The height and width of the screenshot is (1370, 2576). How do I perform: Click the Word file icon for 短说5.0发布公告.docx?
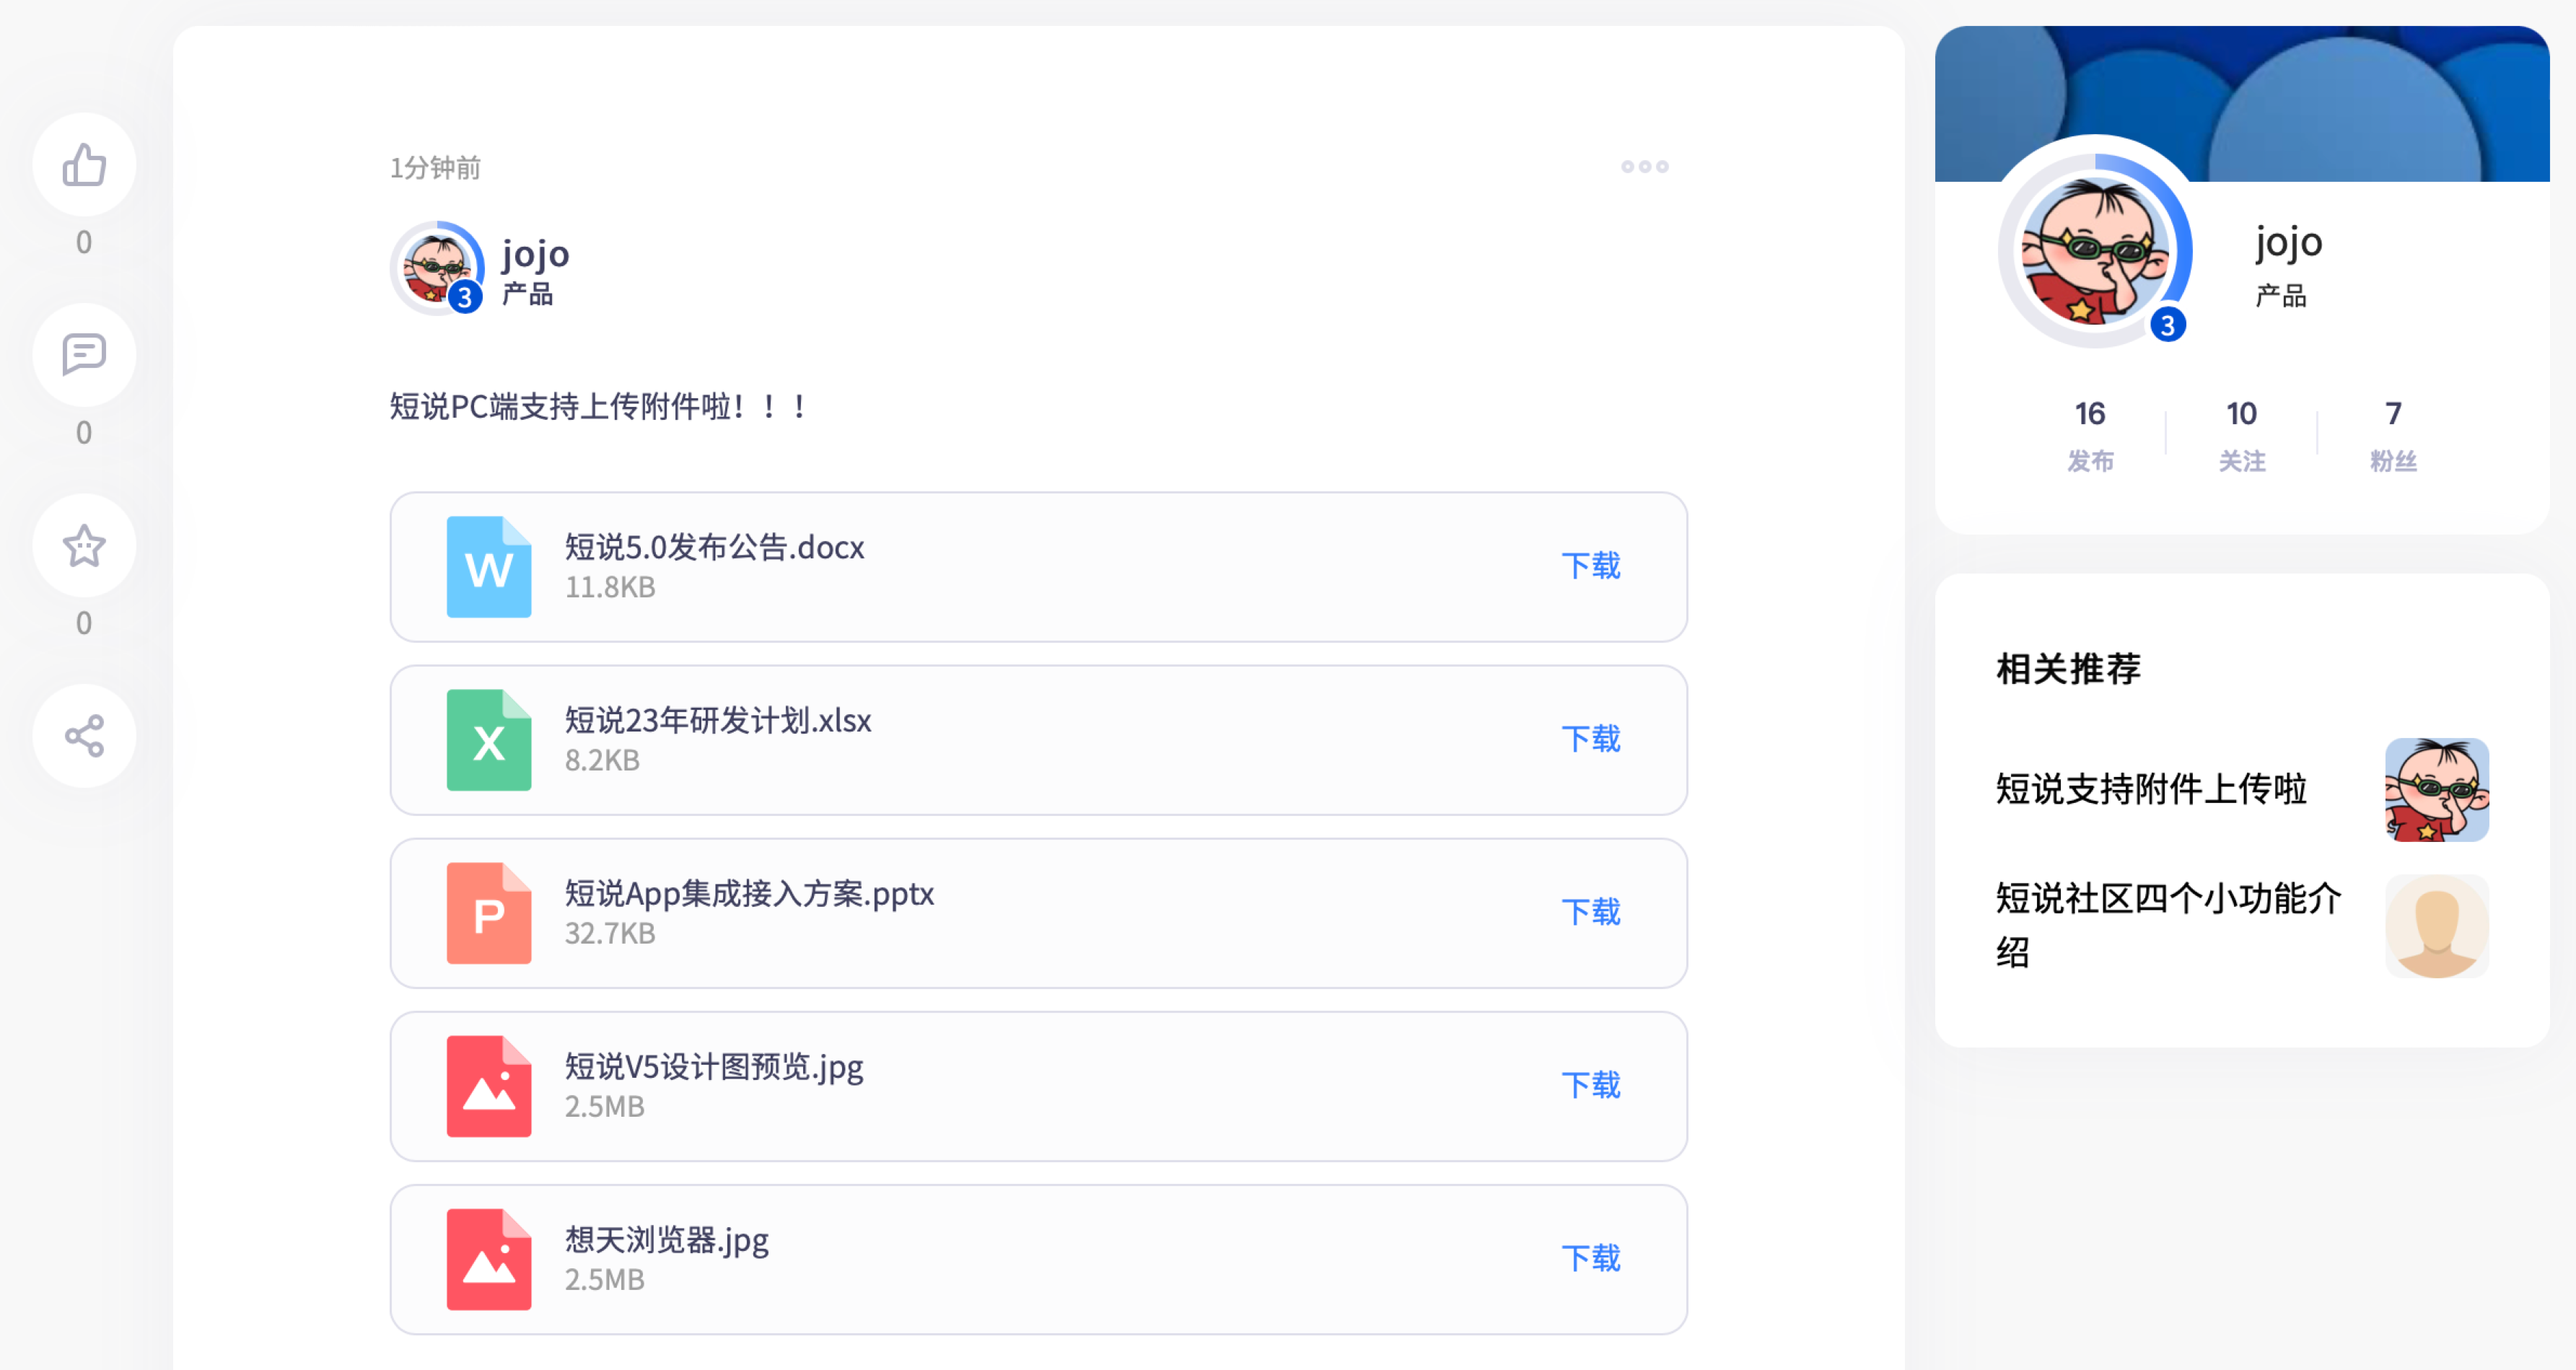pyautogui.click(x=489, y=567)
